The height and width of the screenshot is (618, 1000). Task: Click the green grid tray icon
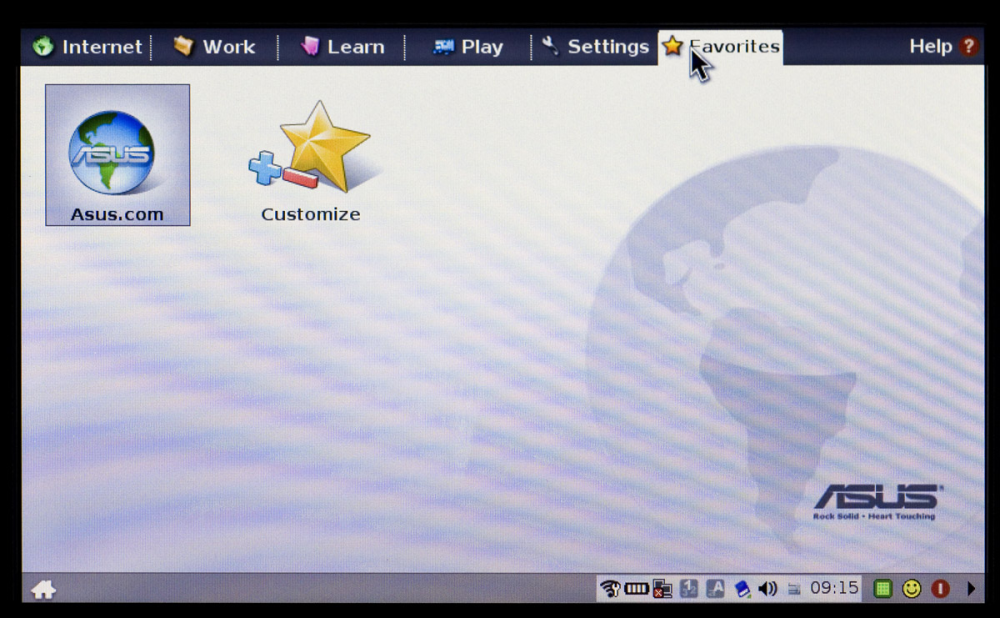pos(882,588)
